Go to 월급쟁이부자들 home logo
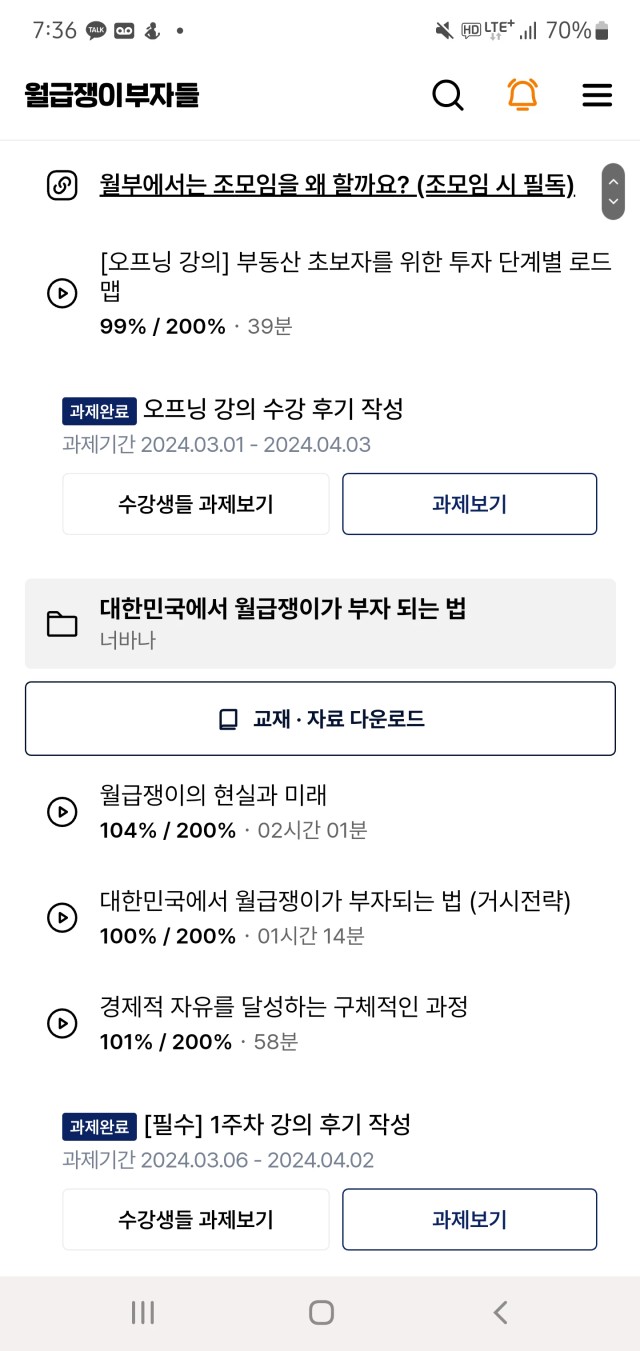This screenshot has height=1351, width=640. click(x=112, y=95)
